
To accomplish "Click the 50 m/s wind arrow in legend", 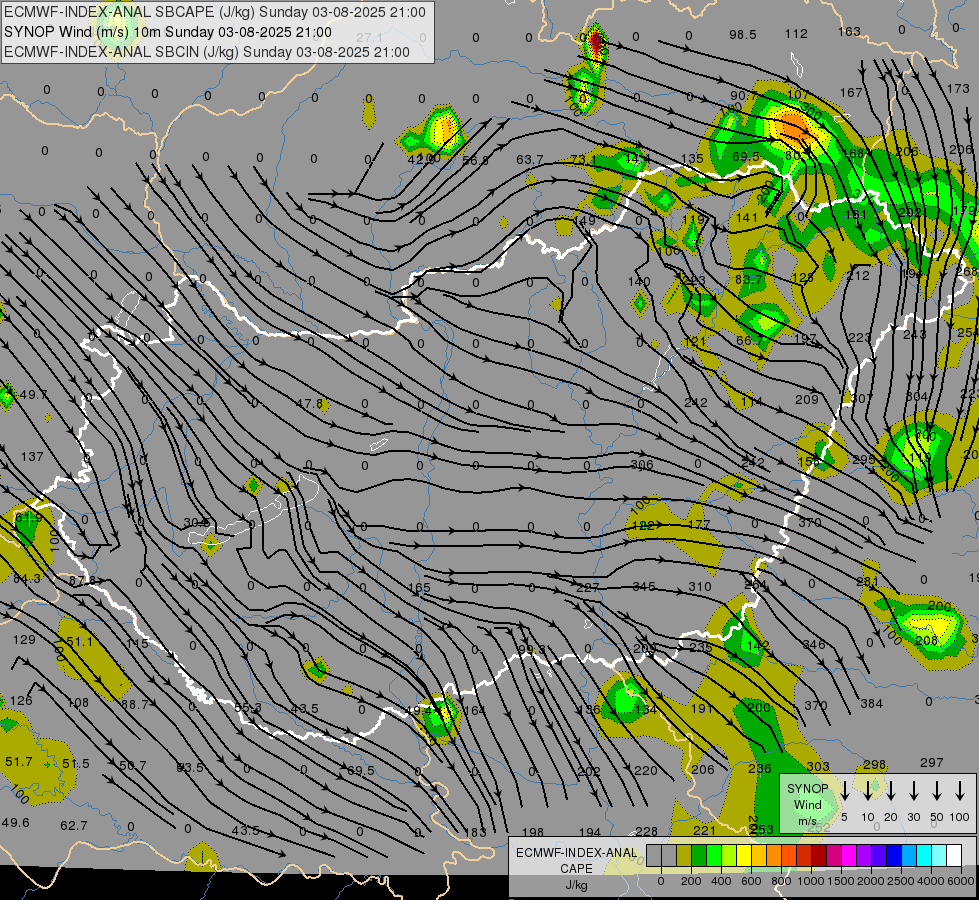I will point(937,791).
